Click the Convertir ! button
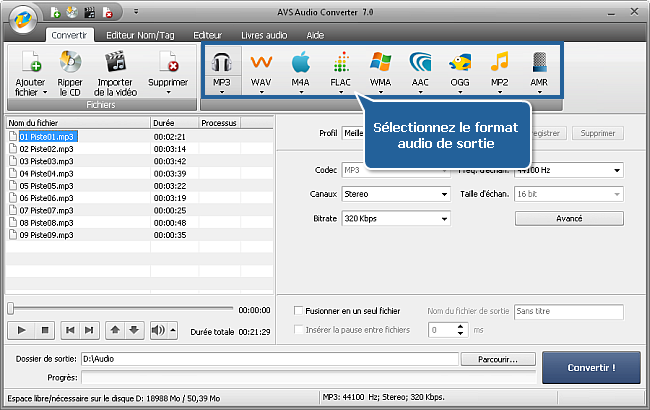 pyautogui.click(x=591, y=367)
